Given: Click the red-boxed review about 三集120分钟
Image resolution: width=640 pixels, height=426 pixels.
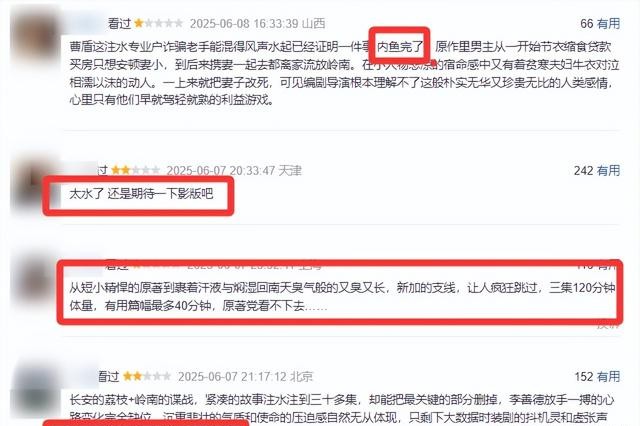Looking at the screenshot, I should point(342,297).
